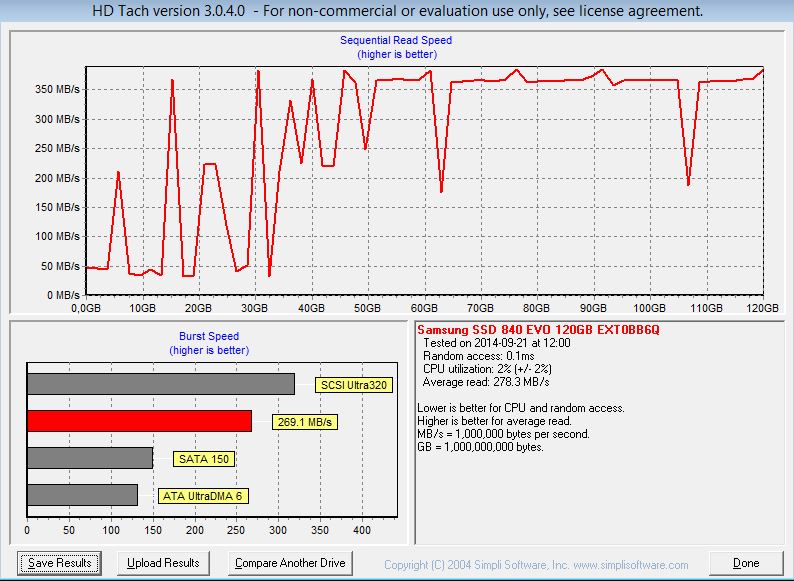Click the yellow 269.1 MB/s label
This screenshot has width=794, height=581.
(x=304, y=422)
